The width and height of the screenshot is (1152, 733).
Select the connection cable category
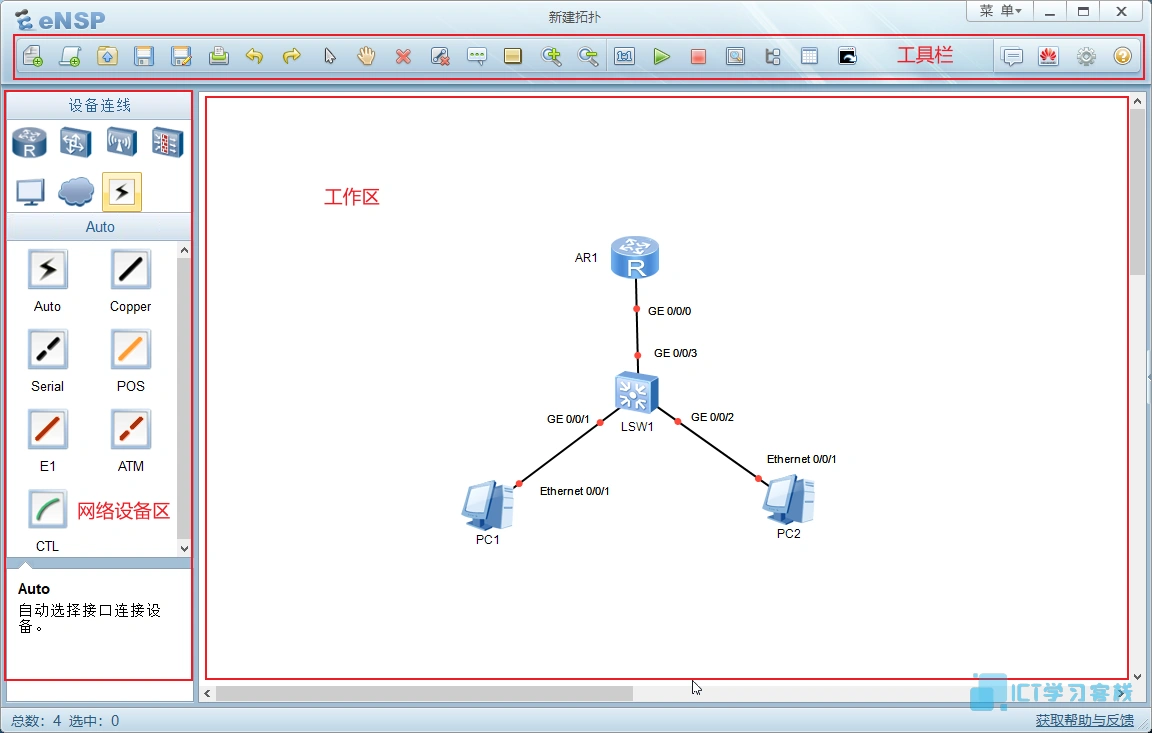tap(122, 192)
